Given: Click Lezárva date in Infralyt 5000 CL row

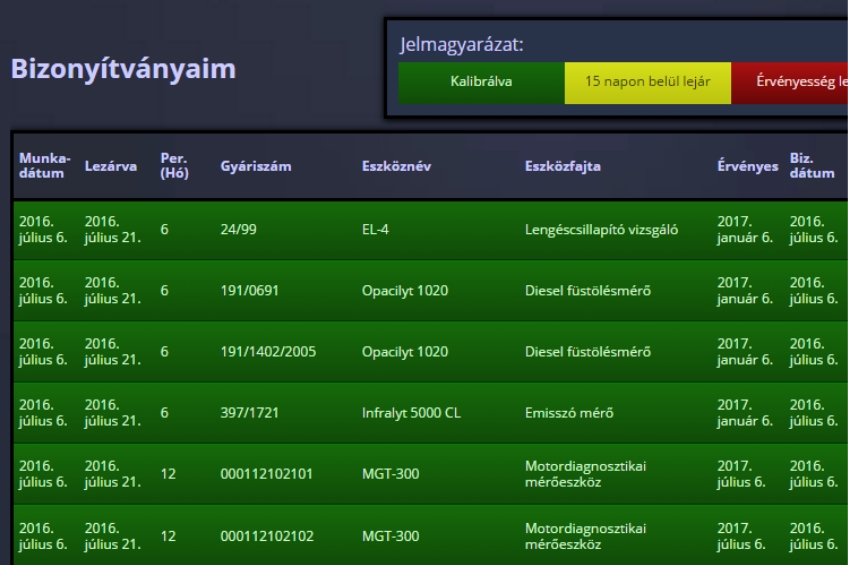Looking at the screenshot, I should coord(112,413).
